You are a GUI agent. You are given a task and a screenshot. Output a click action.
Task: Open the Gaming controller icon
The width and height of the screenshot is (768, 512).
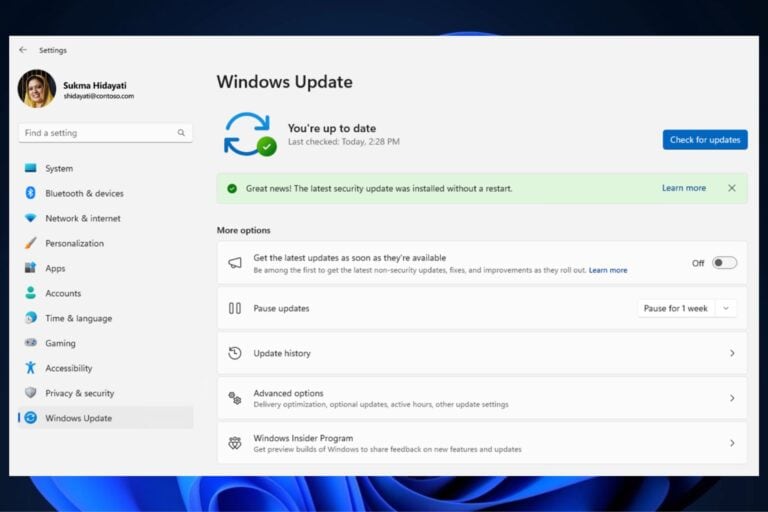(30, 342)
